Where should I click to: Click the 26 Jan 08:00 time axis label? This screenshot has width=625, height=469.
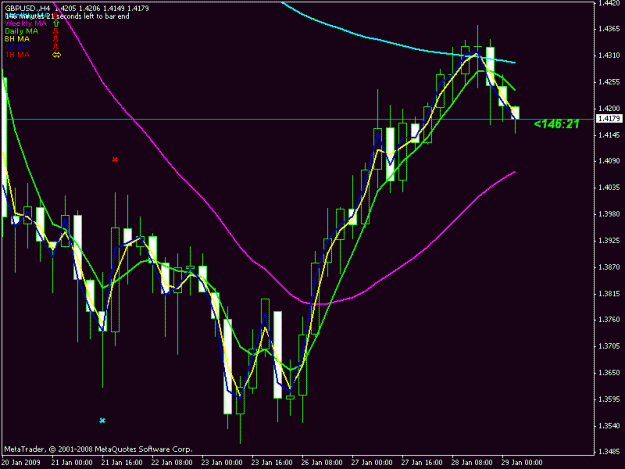322,462
